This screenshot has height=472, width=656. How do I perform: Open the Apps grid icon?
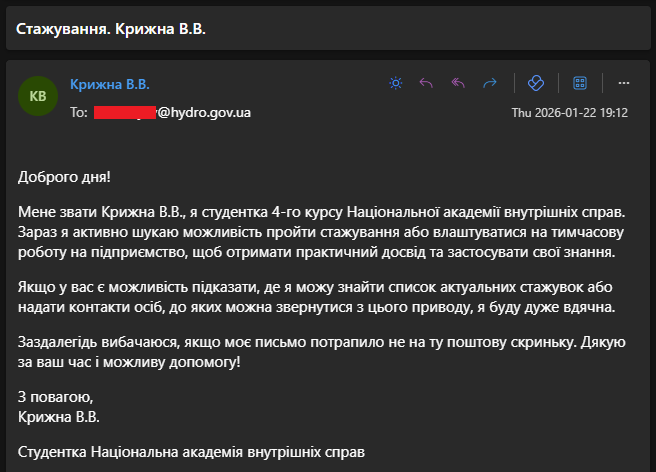click(579, 83)
